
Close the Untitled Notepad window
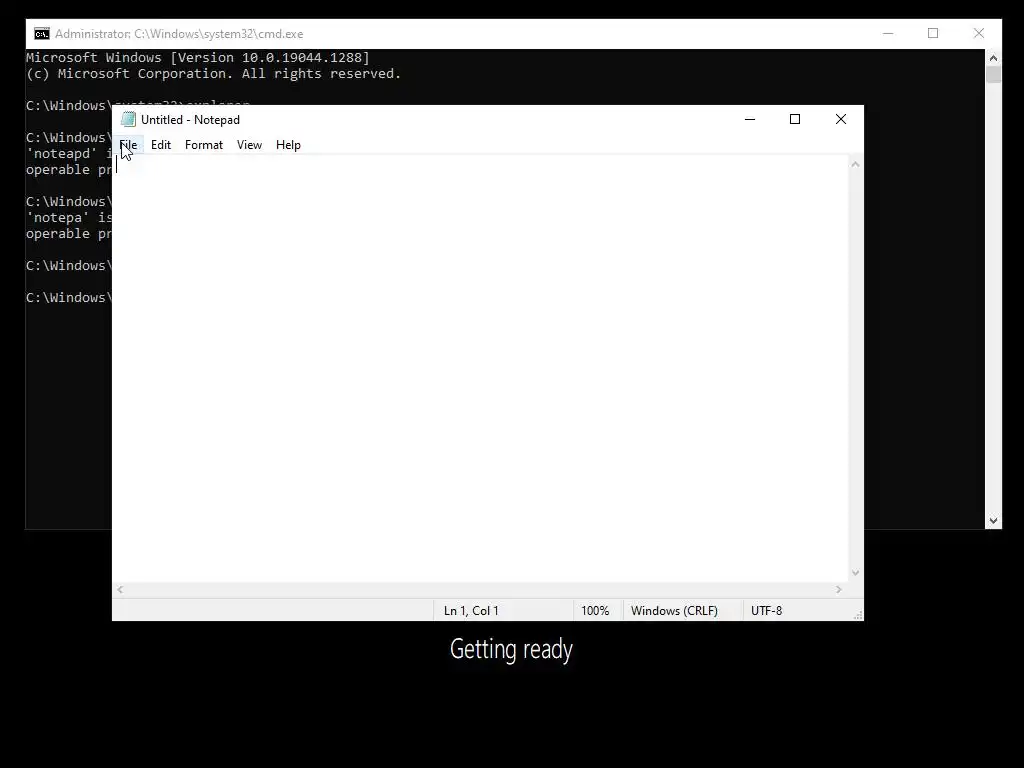[840, 119]
